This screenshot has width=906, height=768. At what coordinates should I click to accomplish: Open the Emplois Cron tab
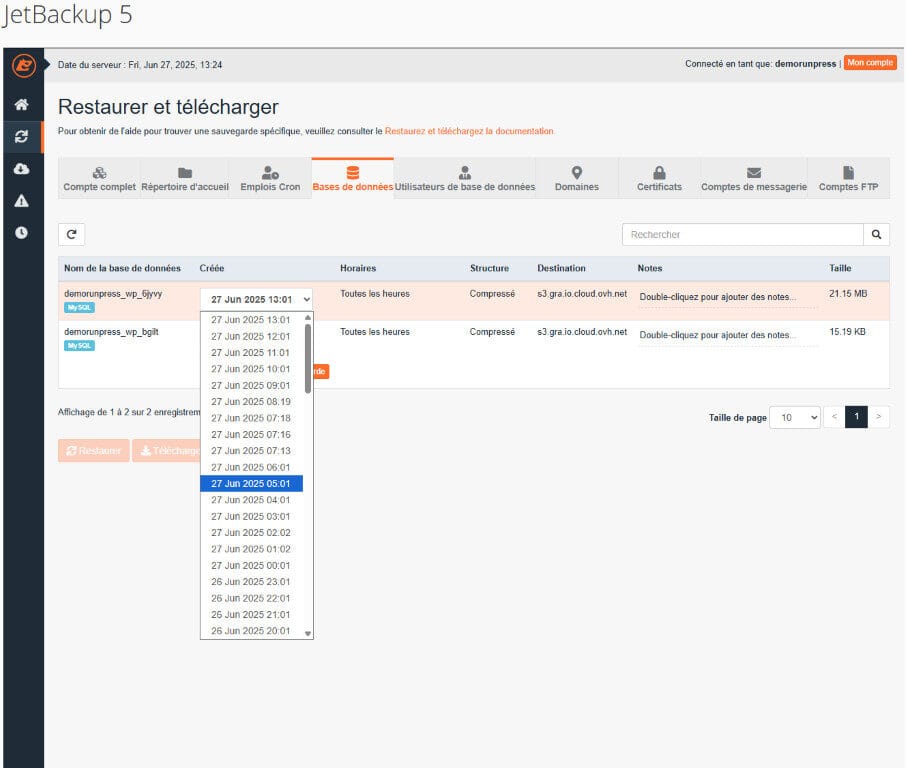(270, 179)
